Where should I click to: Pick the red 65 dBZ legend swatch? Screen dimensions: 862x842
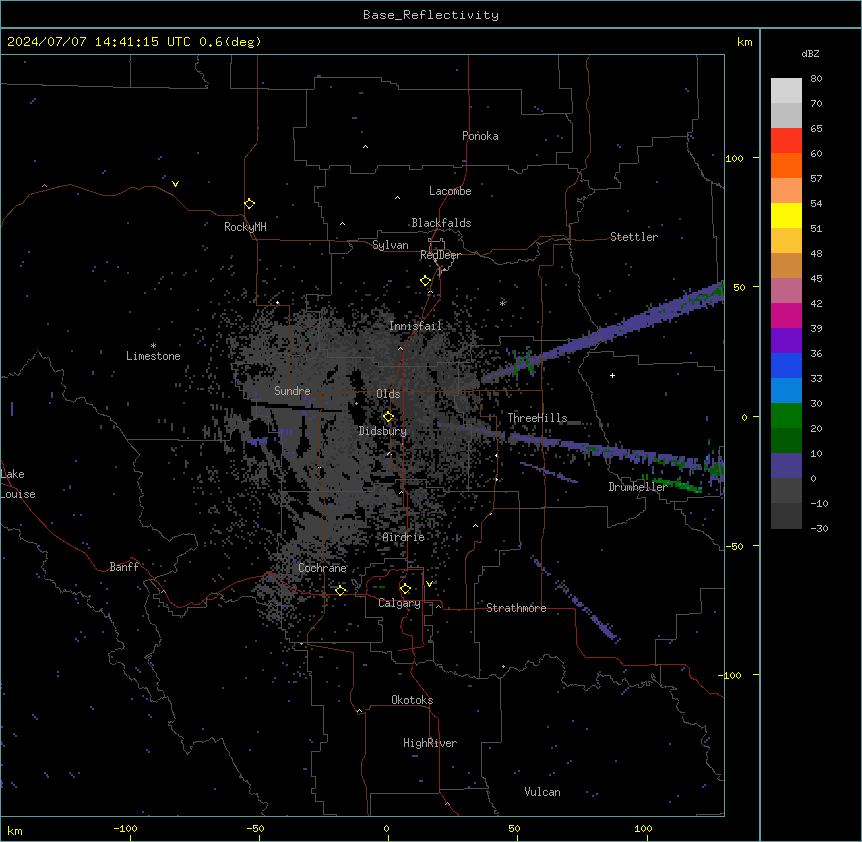coord(786,140)
